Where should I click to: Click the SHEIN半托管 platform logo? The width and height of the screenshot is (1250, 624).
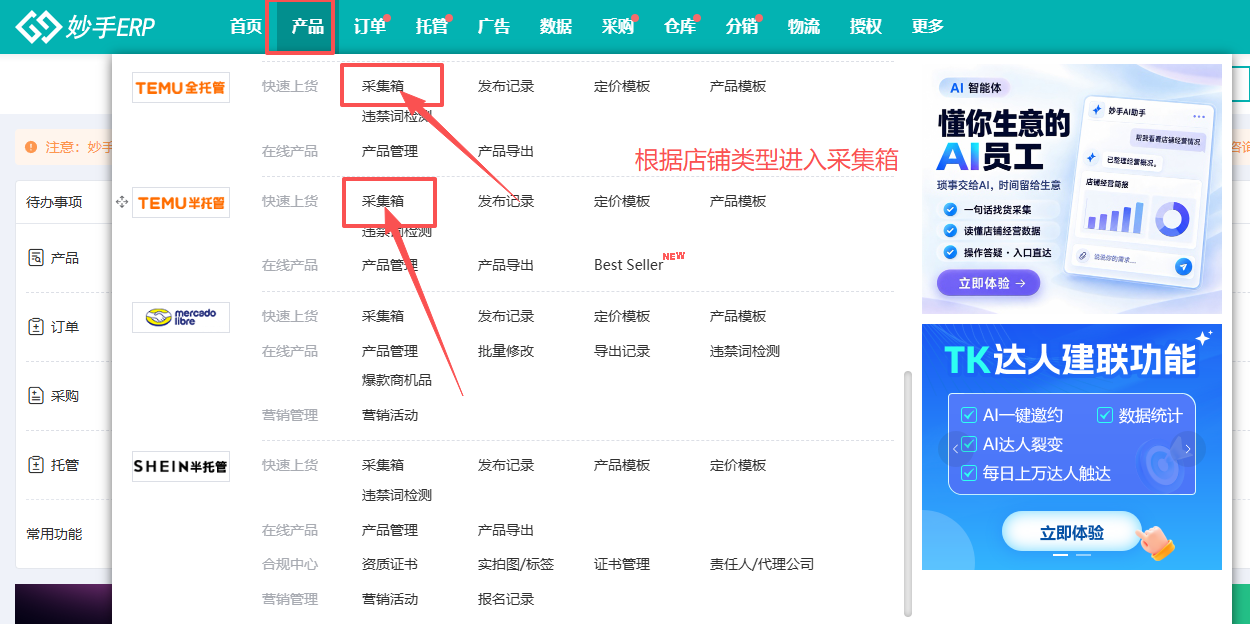click(x=181, y=466)
